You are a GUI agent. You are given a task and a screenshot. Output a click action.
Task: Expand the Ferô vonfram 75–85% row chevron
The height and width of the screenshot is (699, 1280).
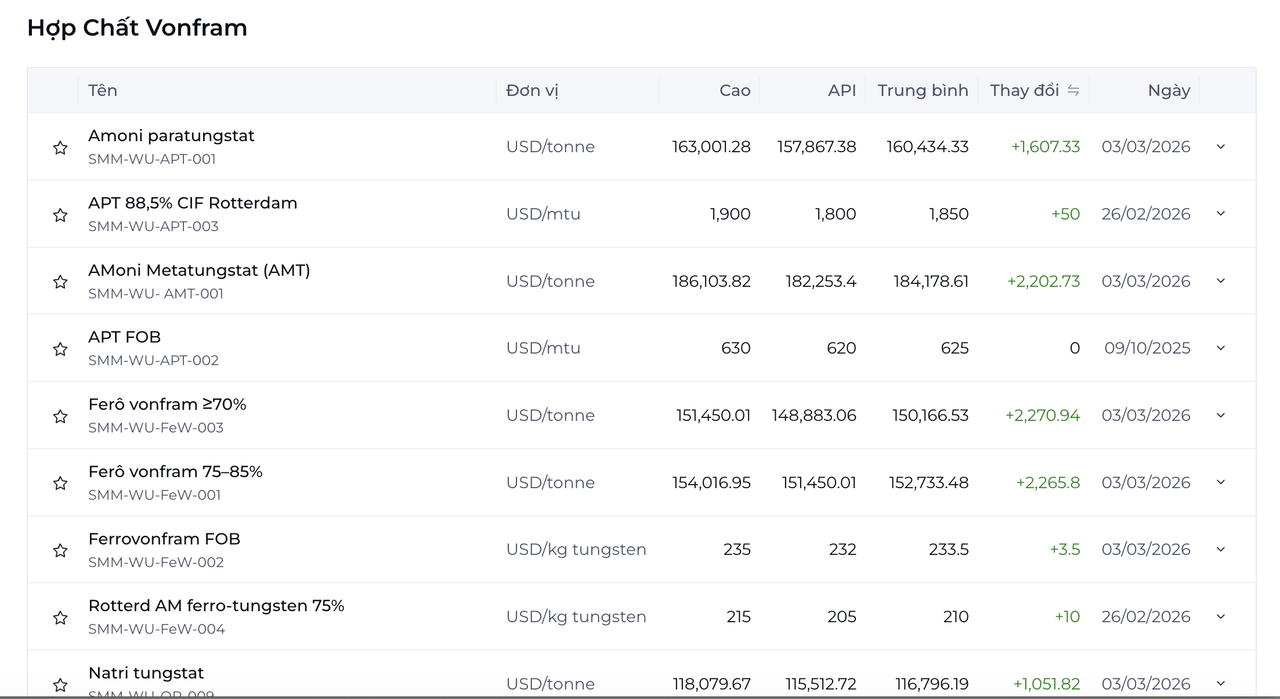(x=1221, y=481)
